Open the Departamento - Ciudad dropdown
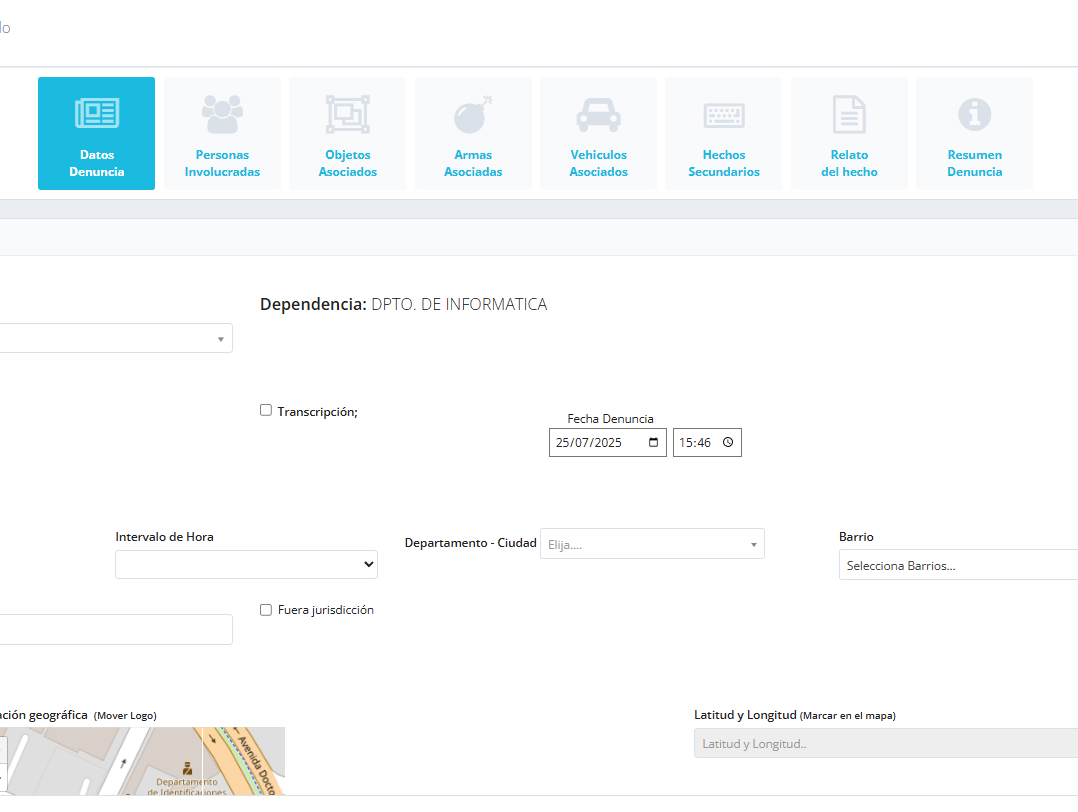Viewport: 1078px width, 812px height. point(652,544)
